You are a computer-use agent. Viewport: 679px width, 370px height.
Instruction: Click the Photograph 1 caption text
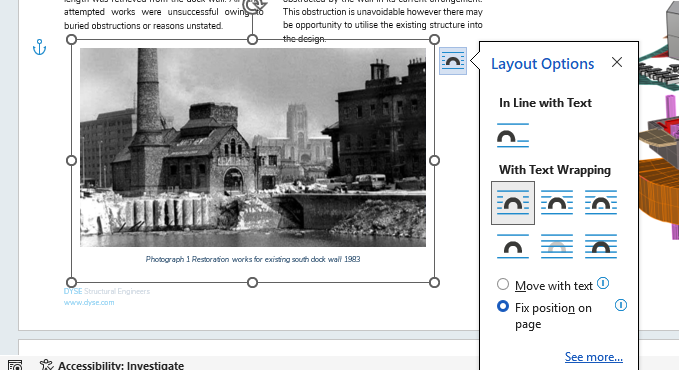click(x=253, y=259)
